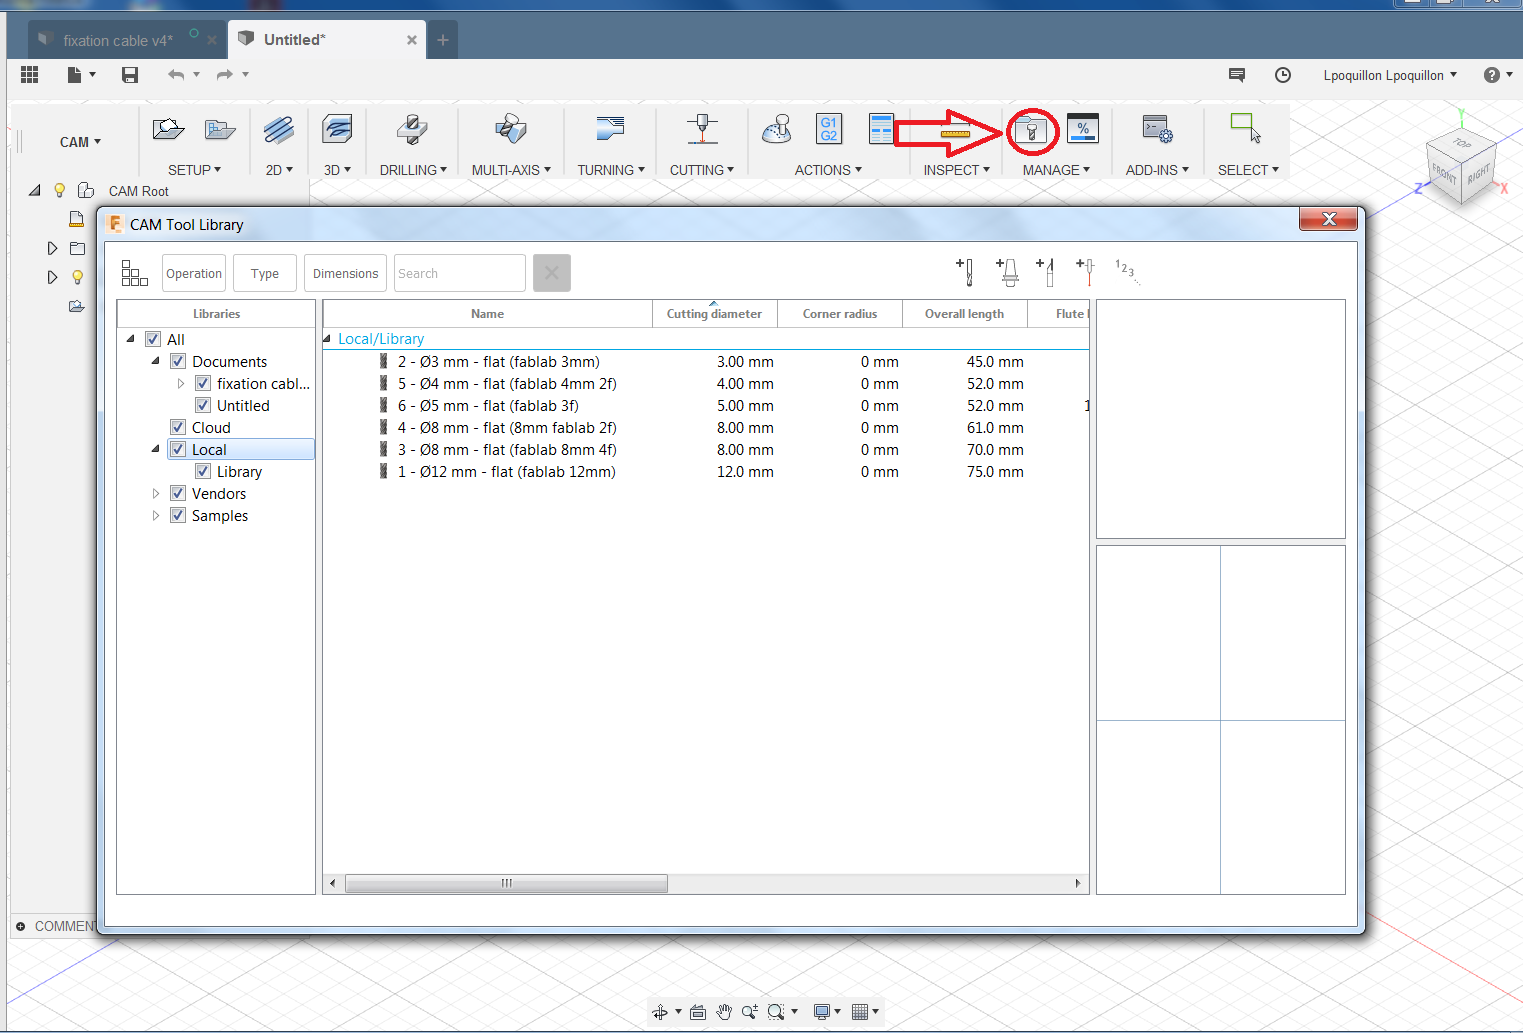Viewport: 1523px width, 1033px height.
Task: Open the SETUP dropdown menu
Action: click(194, 170)
